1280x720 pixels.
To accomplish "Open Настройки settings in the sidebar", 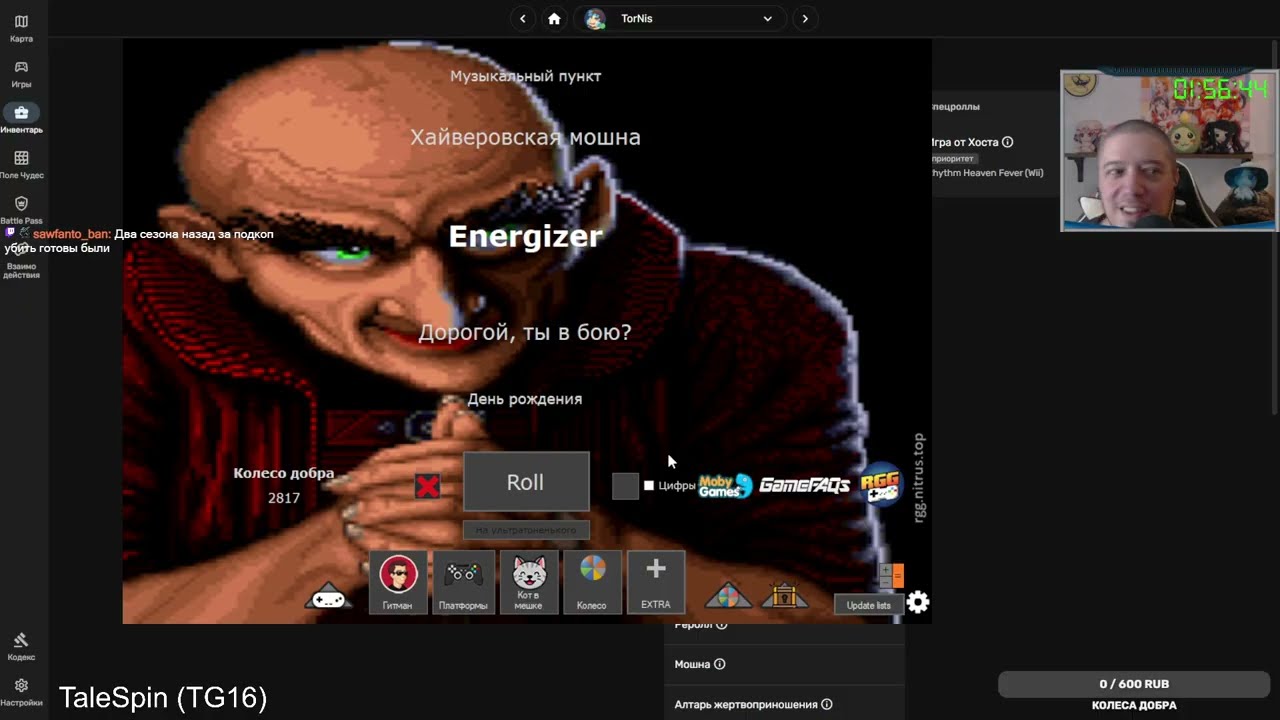I will tap(21, 692).
